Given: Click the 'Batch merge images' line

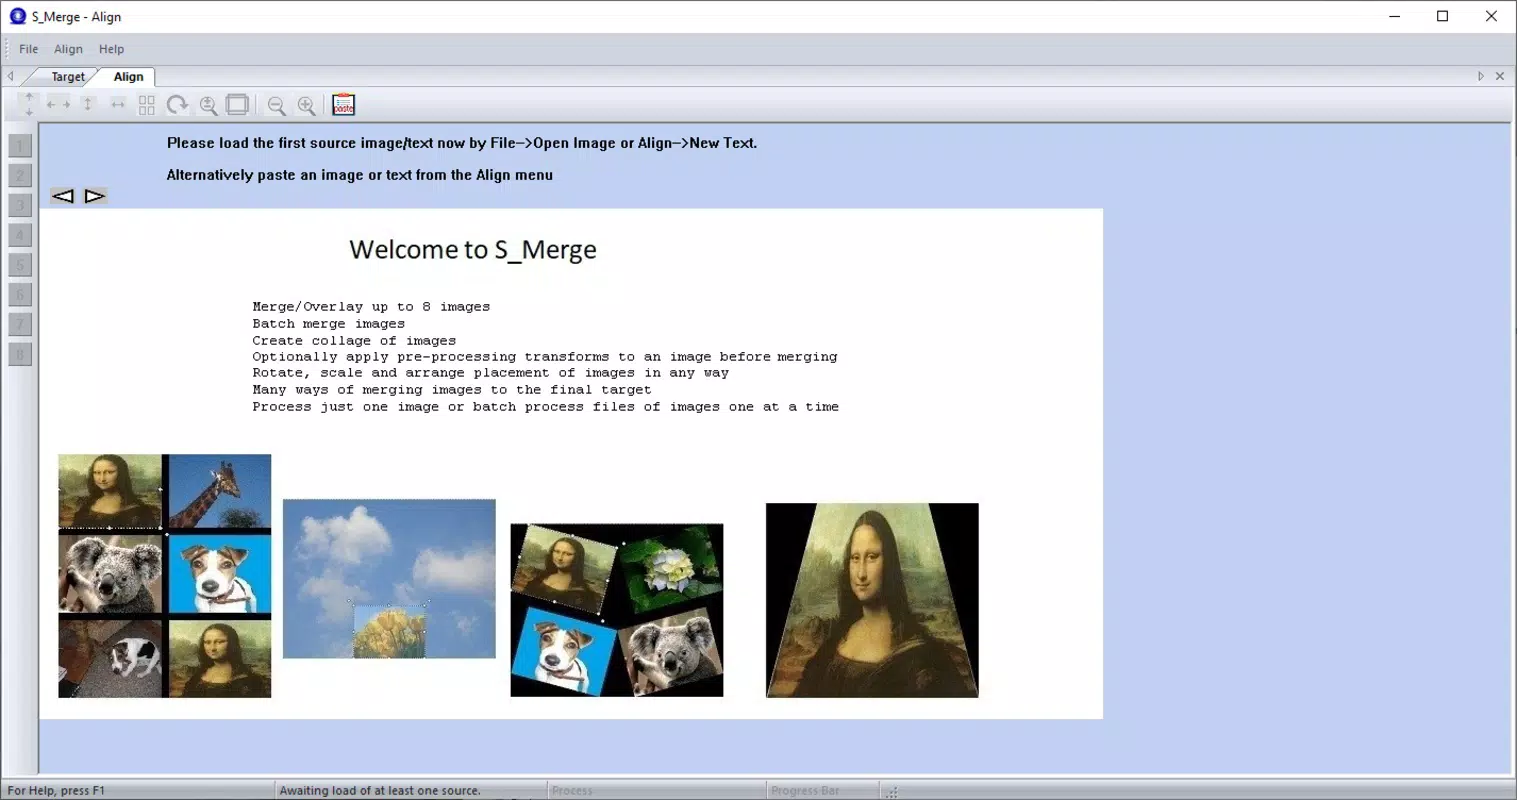Looking at the screenshot, I should 329,324.
